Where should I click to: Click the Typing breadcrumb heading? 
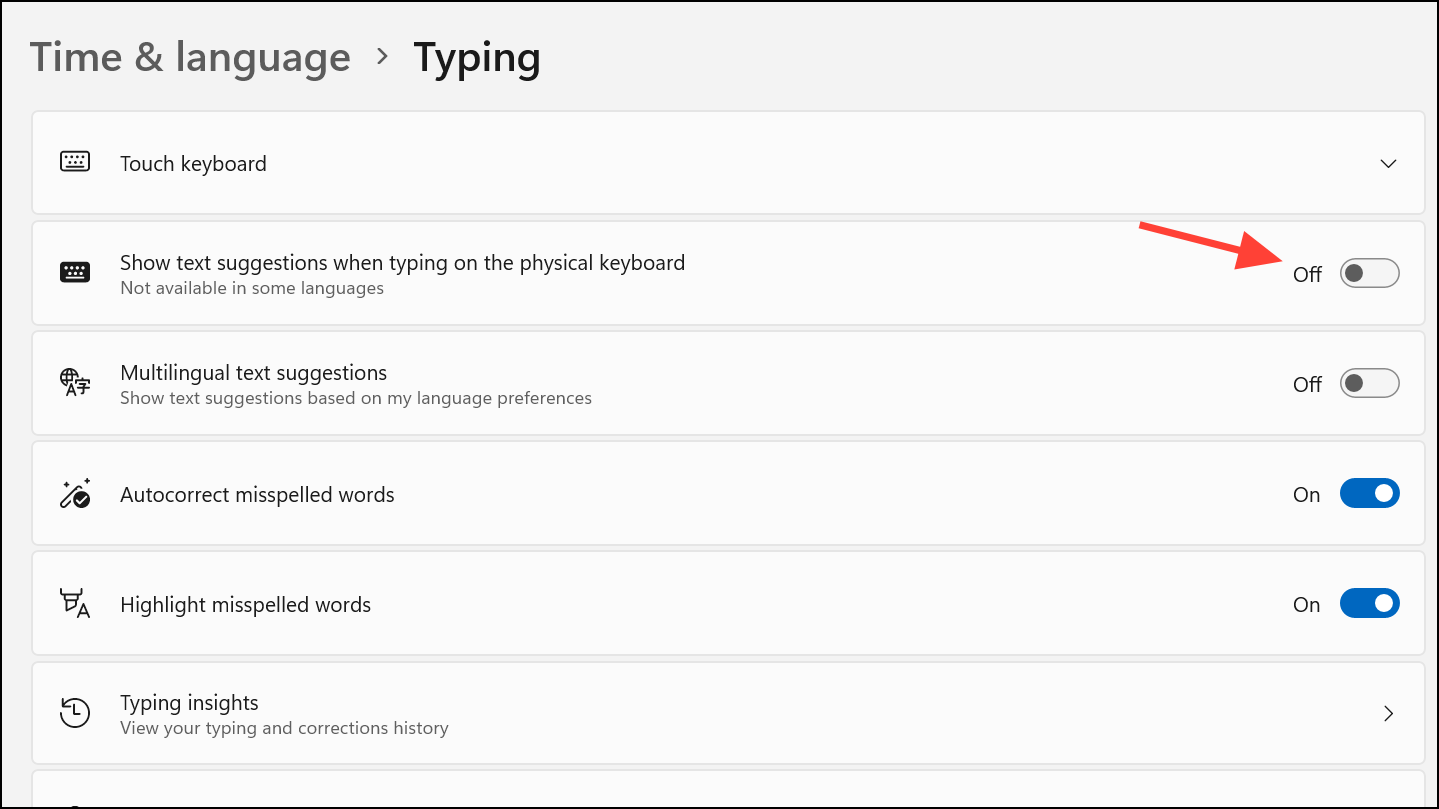point(477,58)
